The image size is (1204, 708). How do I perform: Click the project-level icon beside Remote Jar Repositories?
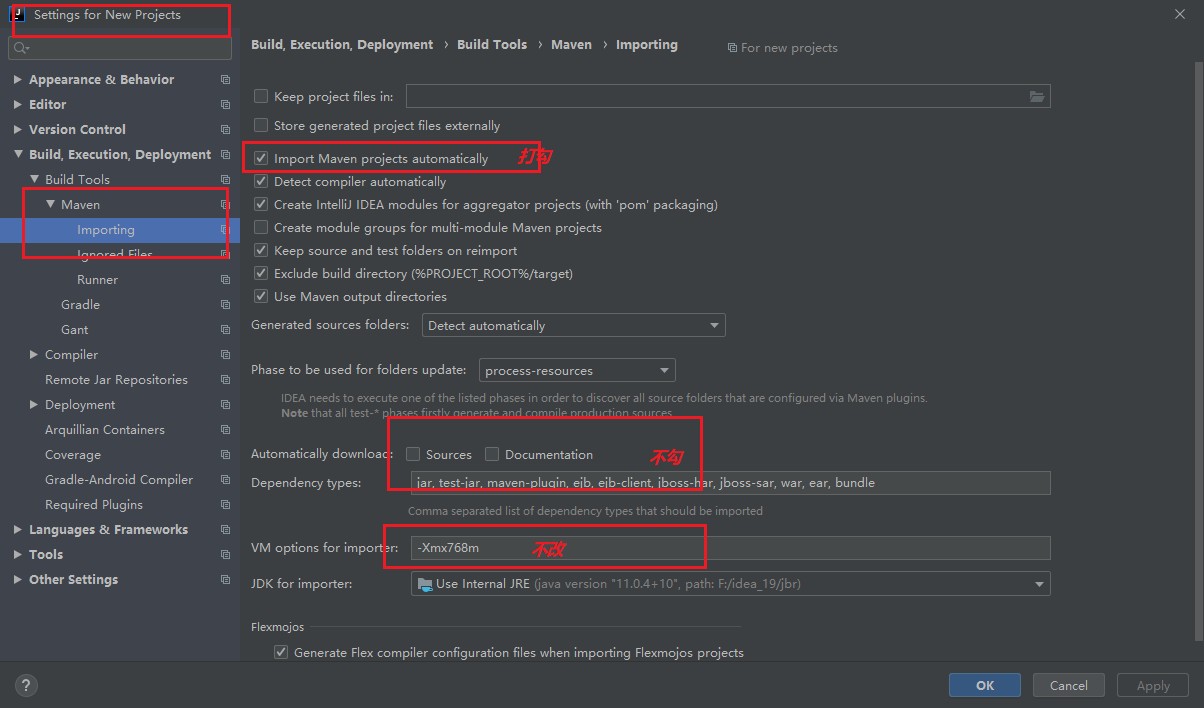tap(225, 380)
